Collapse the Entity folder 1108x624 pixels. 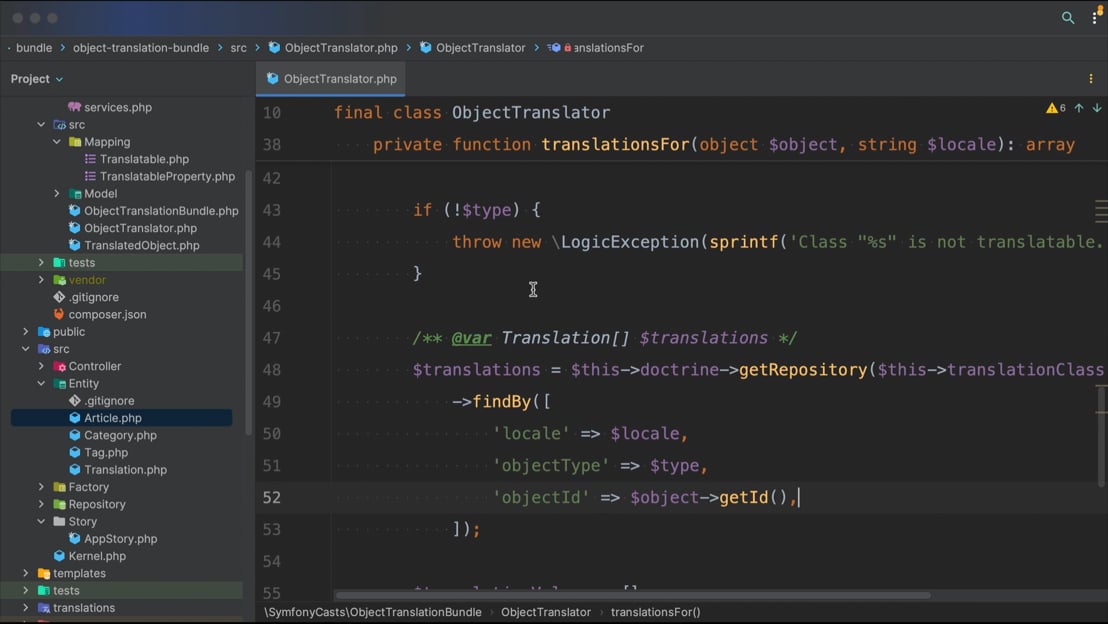click(x=41, y=384)
